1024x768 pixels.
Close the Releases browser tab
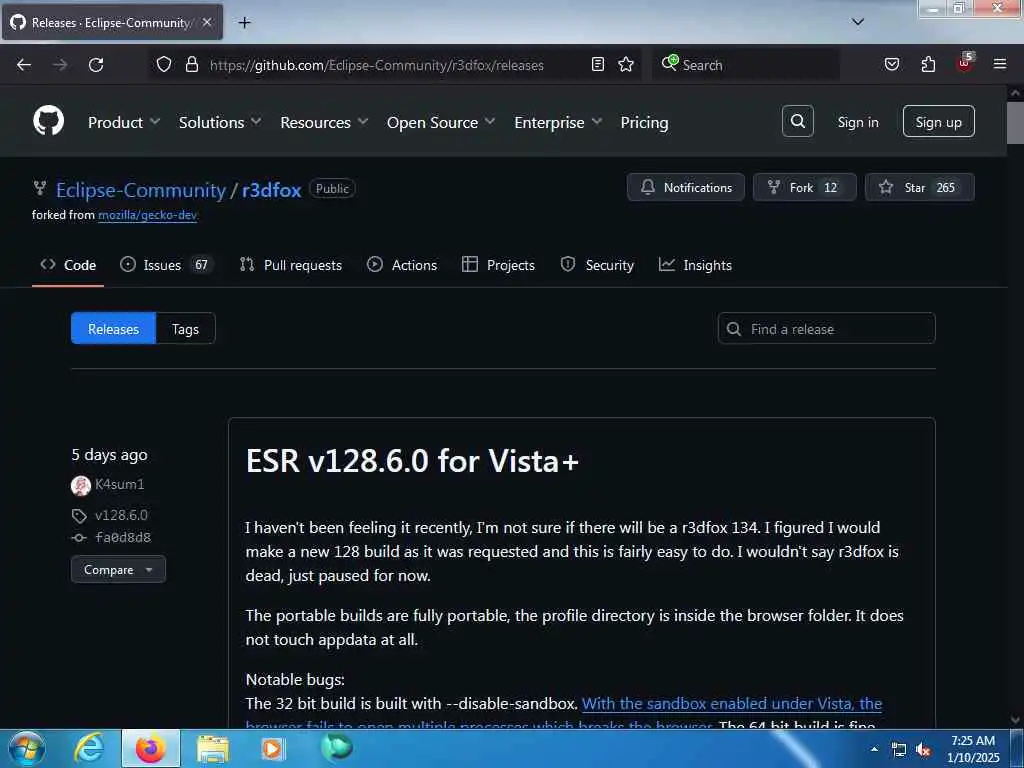click(207, 22)
